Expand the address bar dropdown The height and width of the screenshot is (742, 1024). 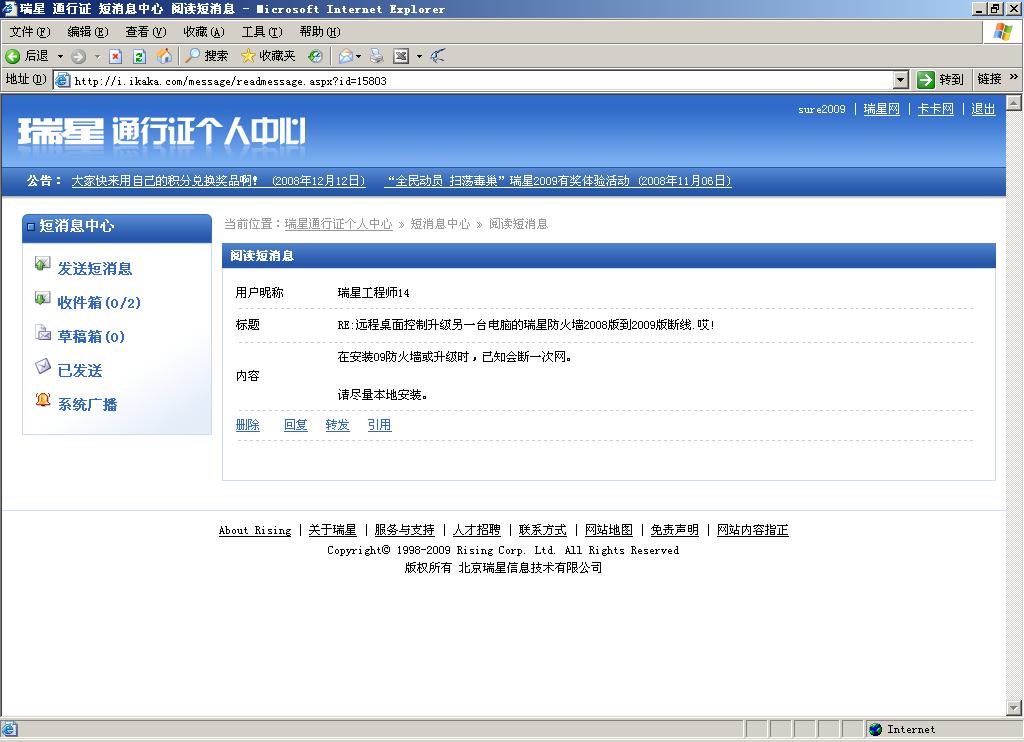click(901, 80)
